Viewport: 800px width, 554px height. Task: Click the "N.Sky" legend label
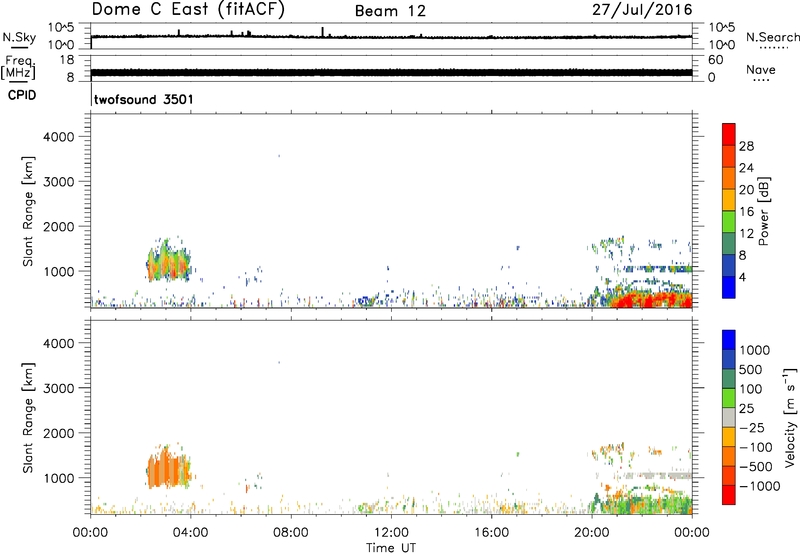click(x=19, y=37)
